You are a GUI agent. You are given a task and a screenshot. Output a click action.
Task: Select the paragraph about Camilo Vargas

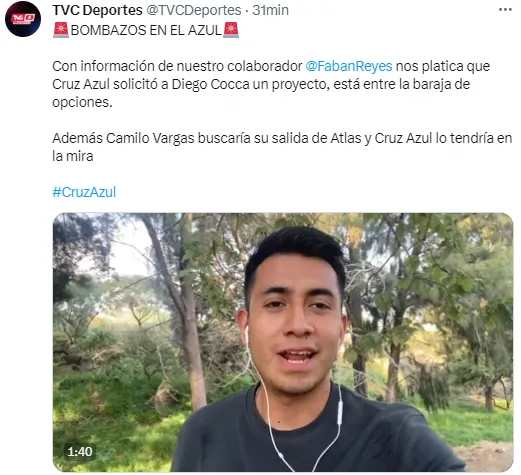[282, 147]
